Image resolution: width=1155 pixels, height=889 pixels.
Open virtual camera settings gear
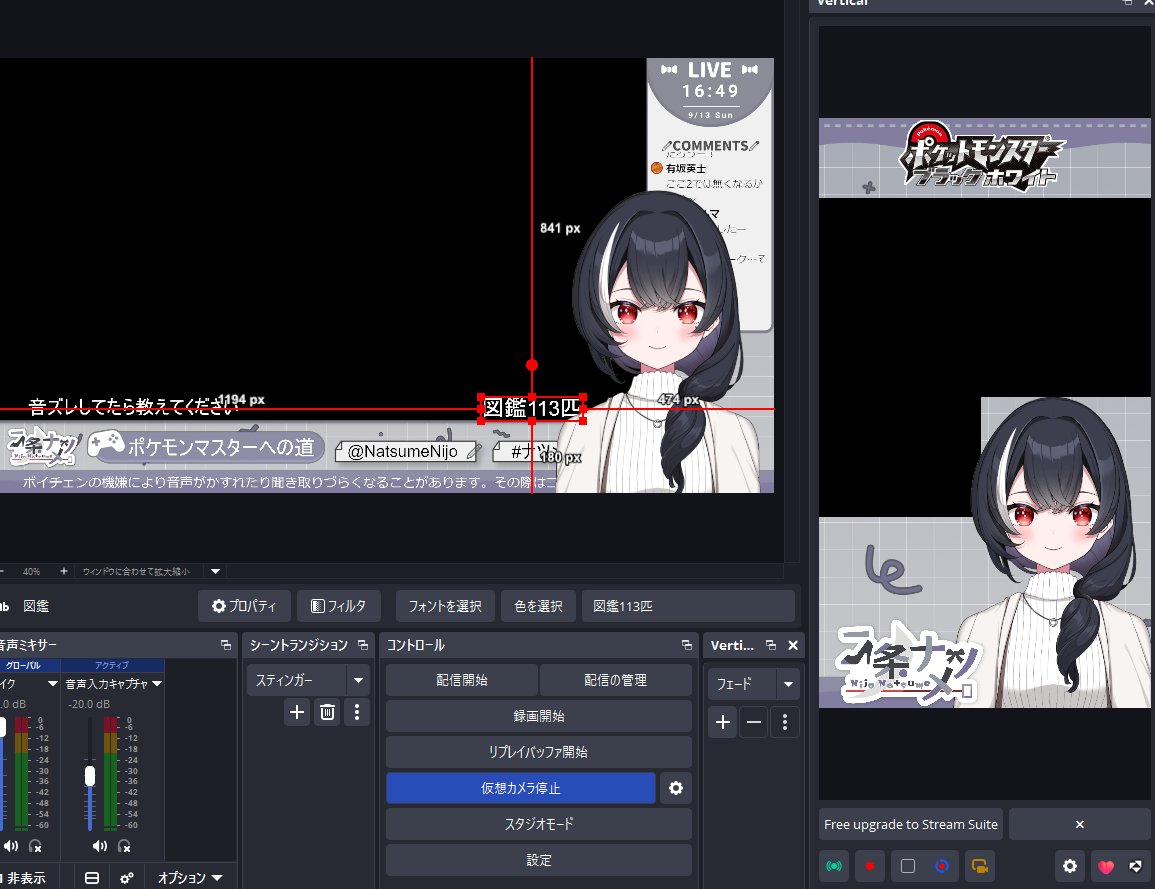(x=675, y=788)
